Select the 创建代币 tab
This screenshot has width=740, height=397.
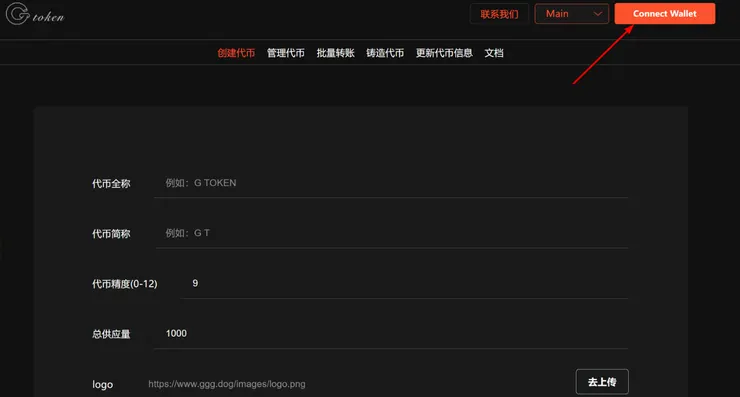236,53
